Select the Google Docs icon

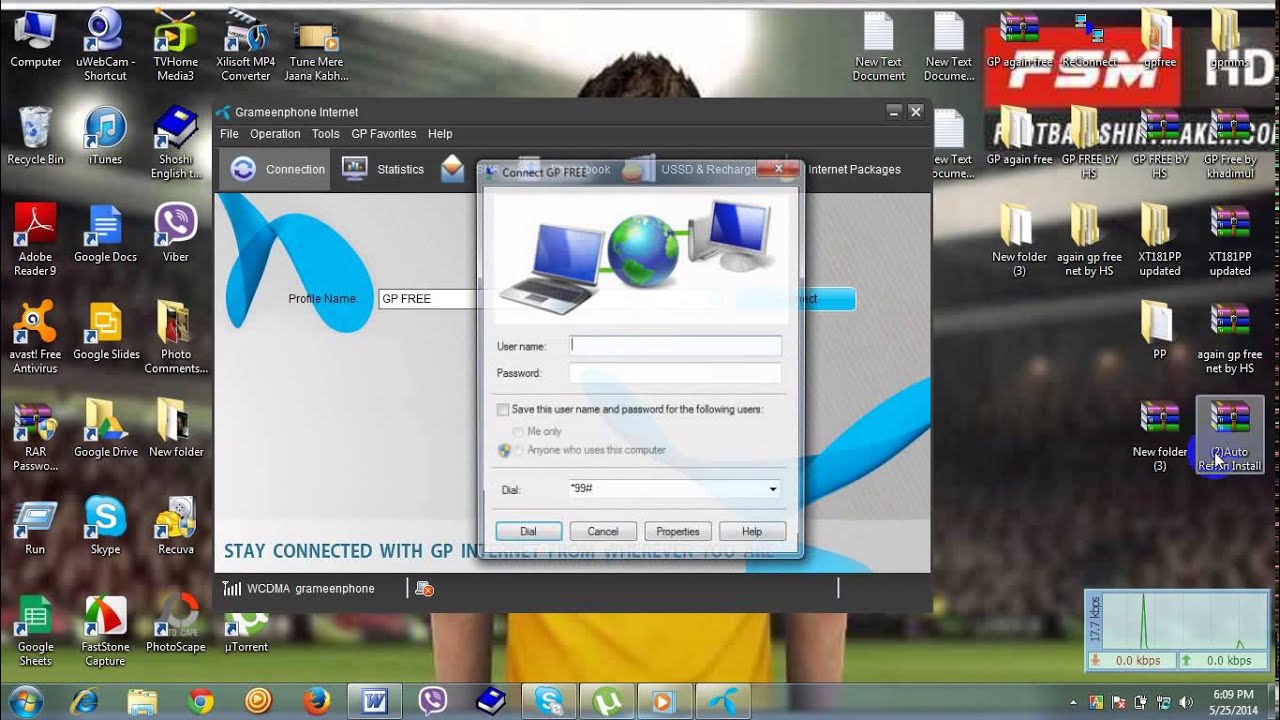pos(105,234)
